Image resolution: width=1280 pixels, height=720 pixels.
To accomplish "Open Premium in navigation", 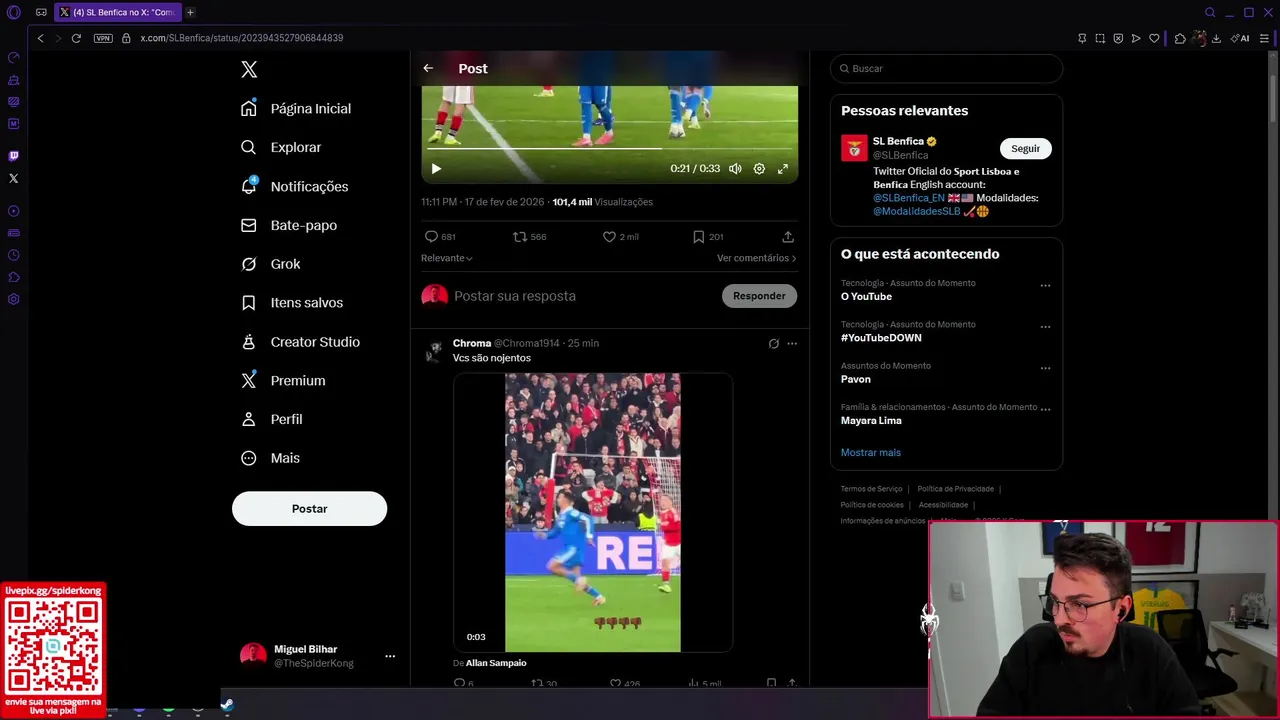I will 283,380.
